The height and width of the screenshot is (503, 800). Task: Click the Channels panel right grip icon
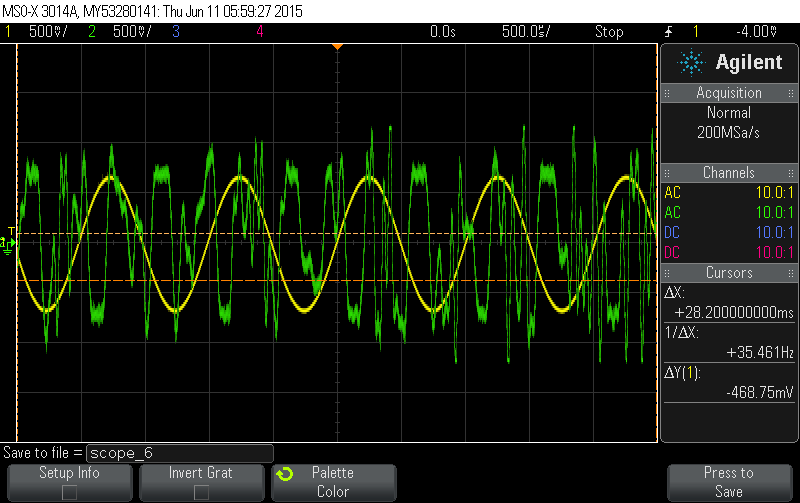791,173
